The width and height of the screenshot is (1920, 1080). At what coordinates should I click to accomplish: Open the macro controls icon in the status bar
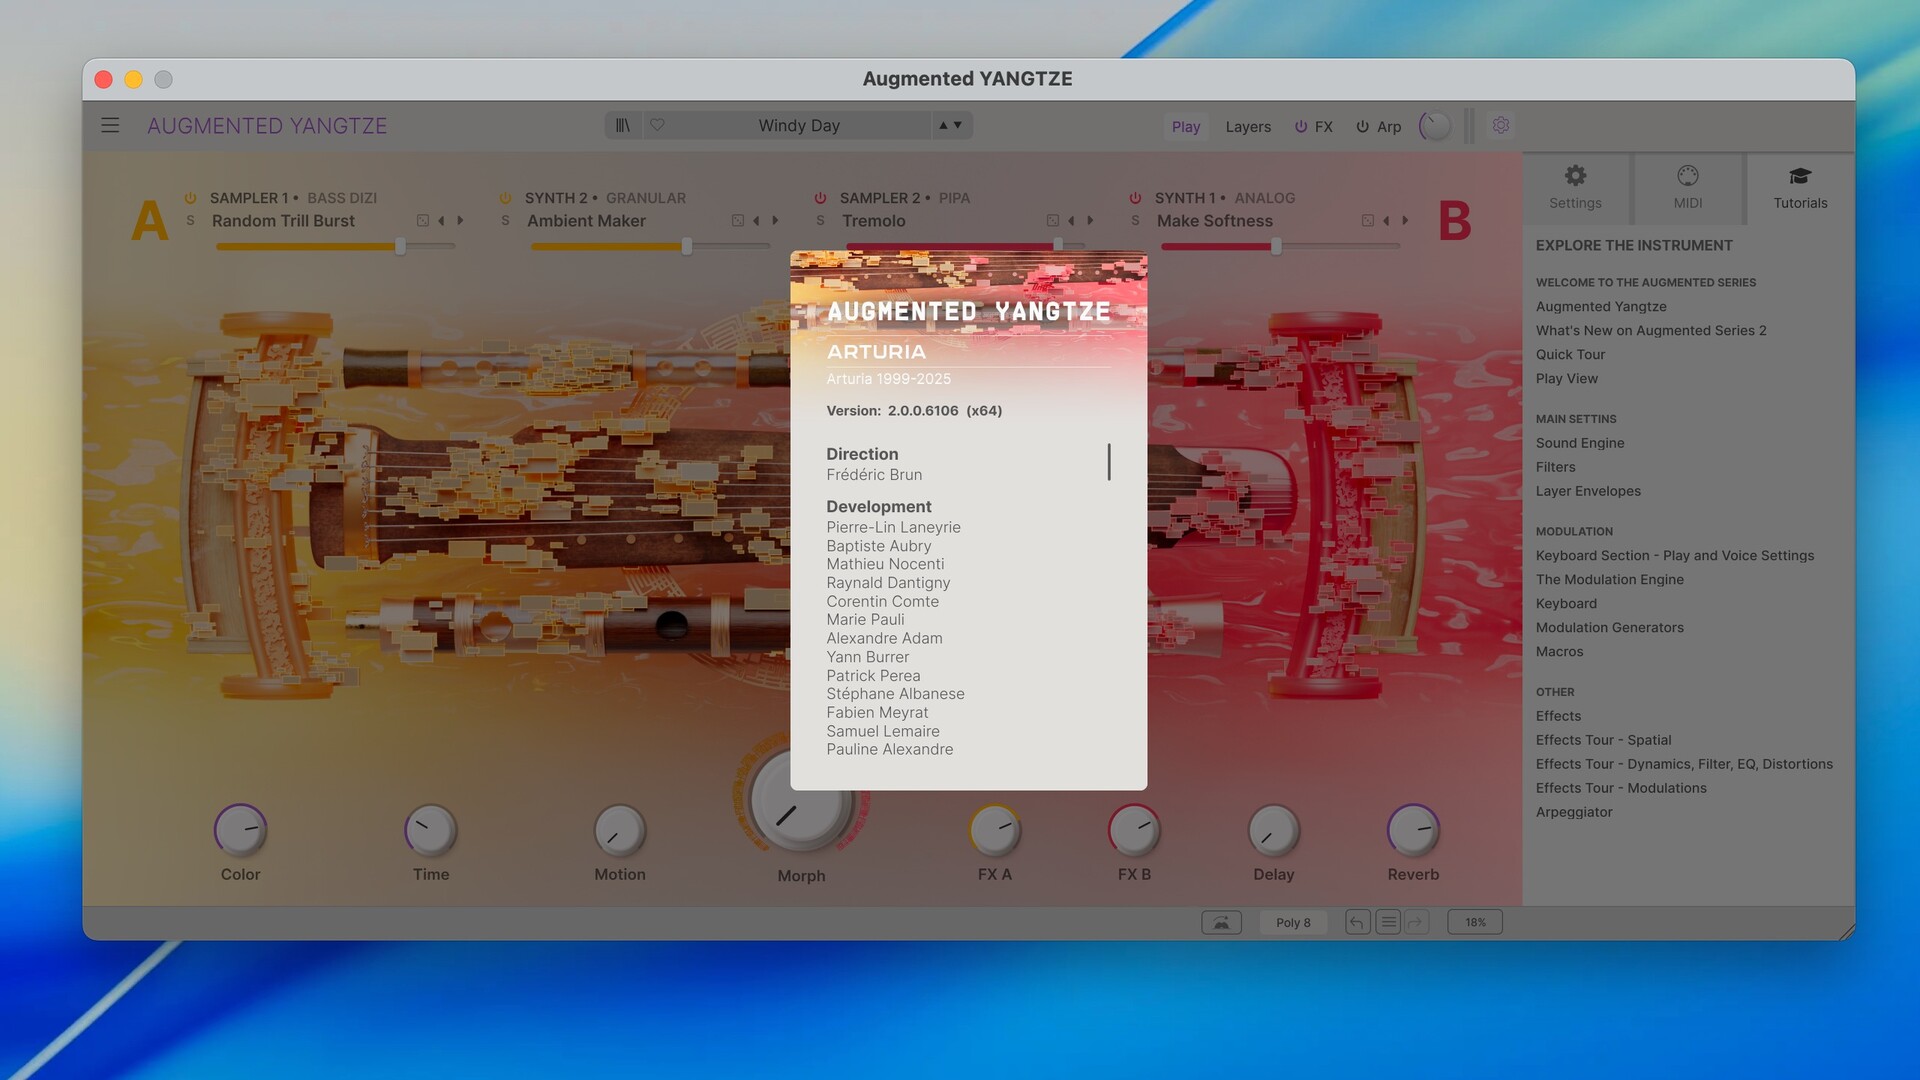coord(1221,922)
